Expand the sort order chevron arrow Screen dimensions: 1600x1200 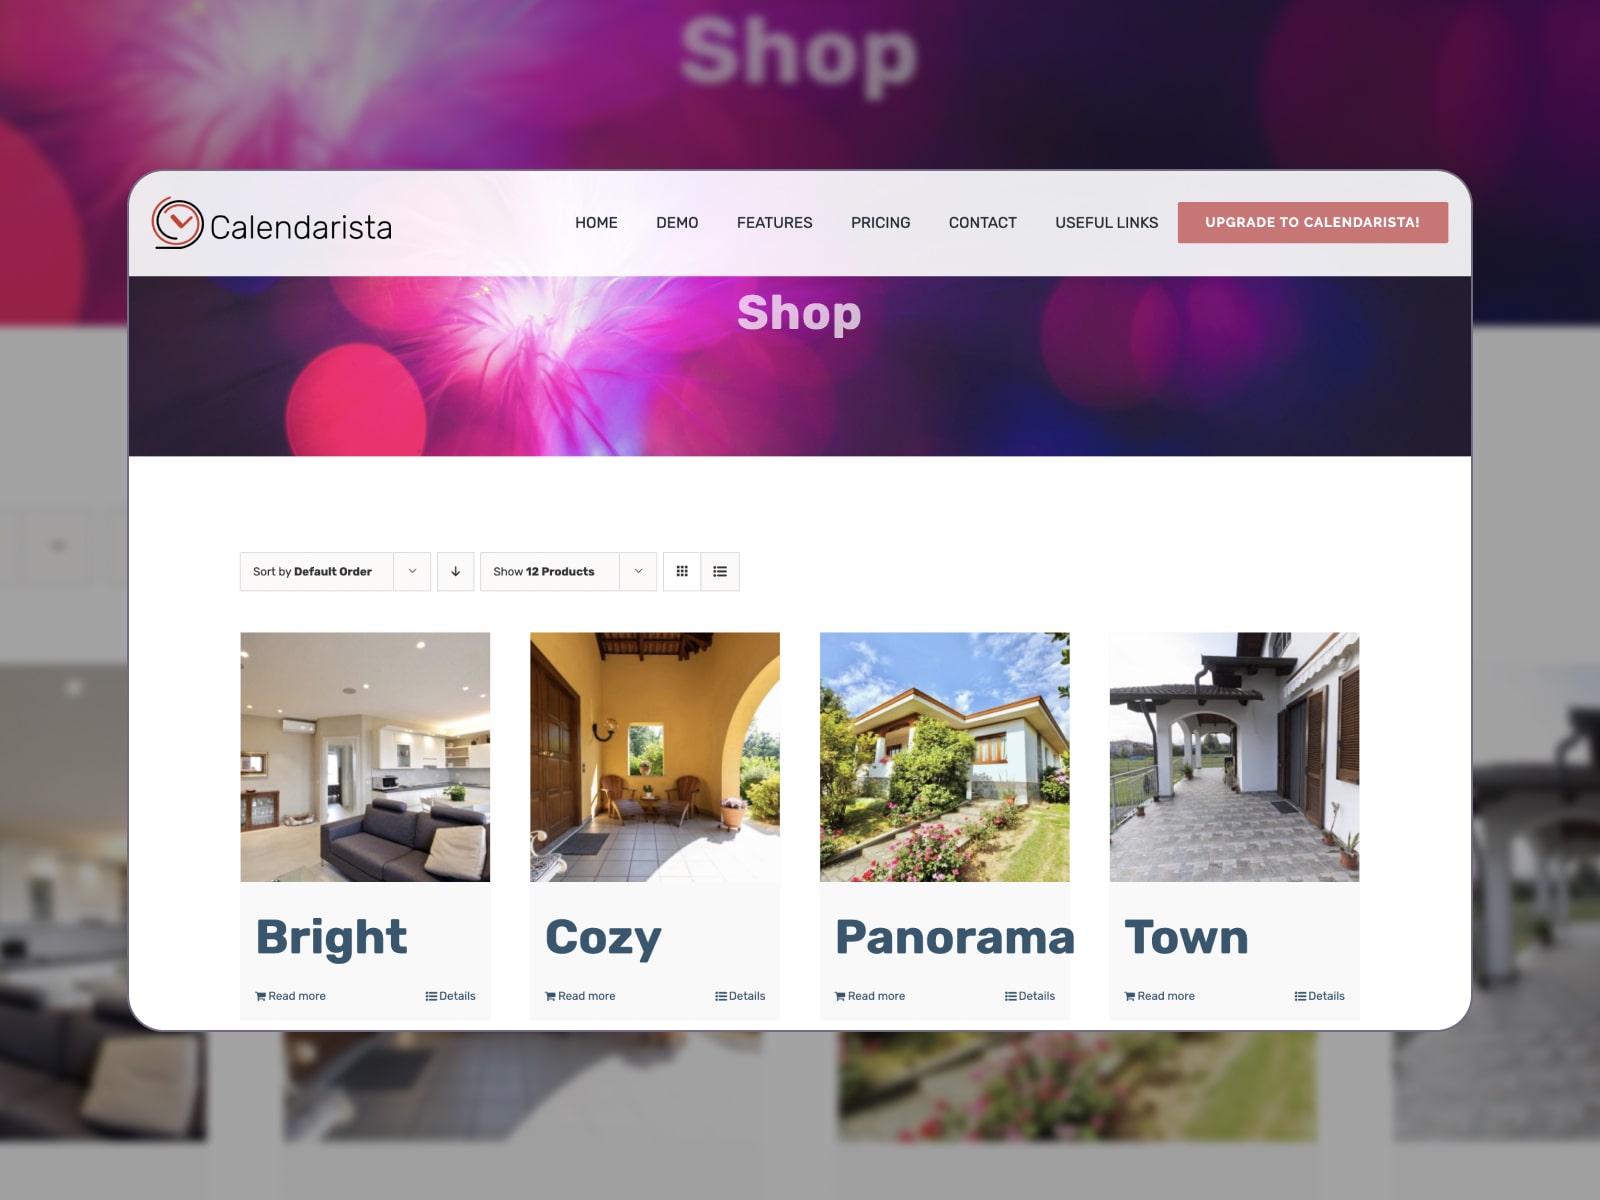412,572
